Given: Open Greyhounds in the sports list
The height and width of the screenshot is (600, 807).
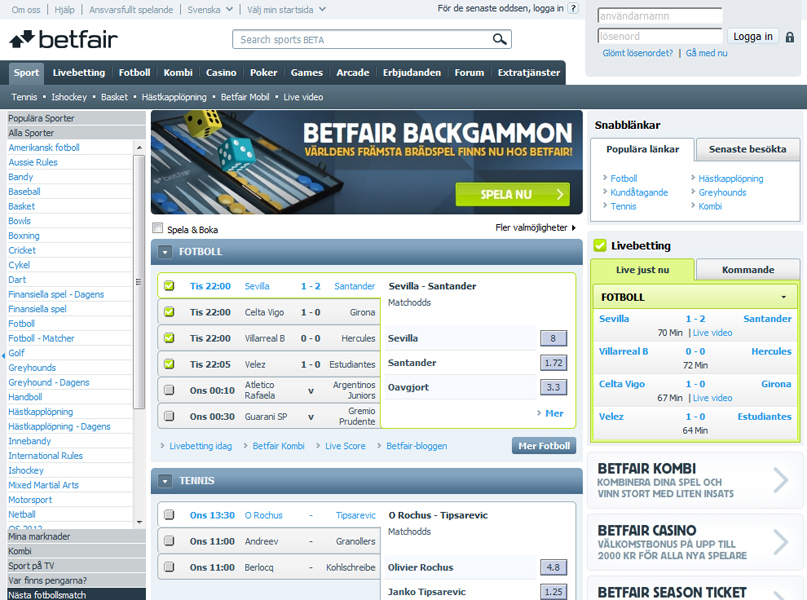Looking at the screenshot, I should [x=32, y=367].
